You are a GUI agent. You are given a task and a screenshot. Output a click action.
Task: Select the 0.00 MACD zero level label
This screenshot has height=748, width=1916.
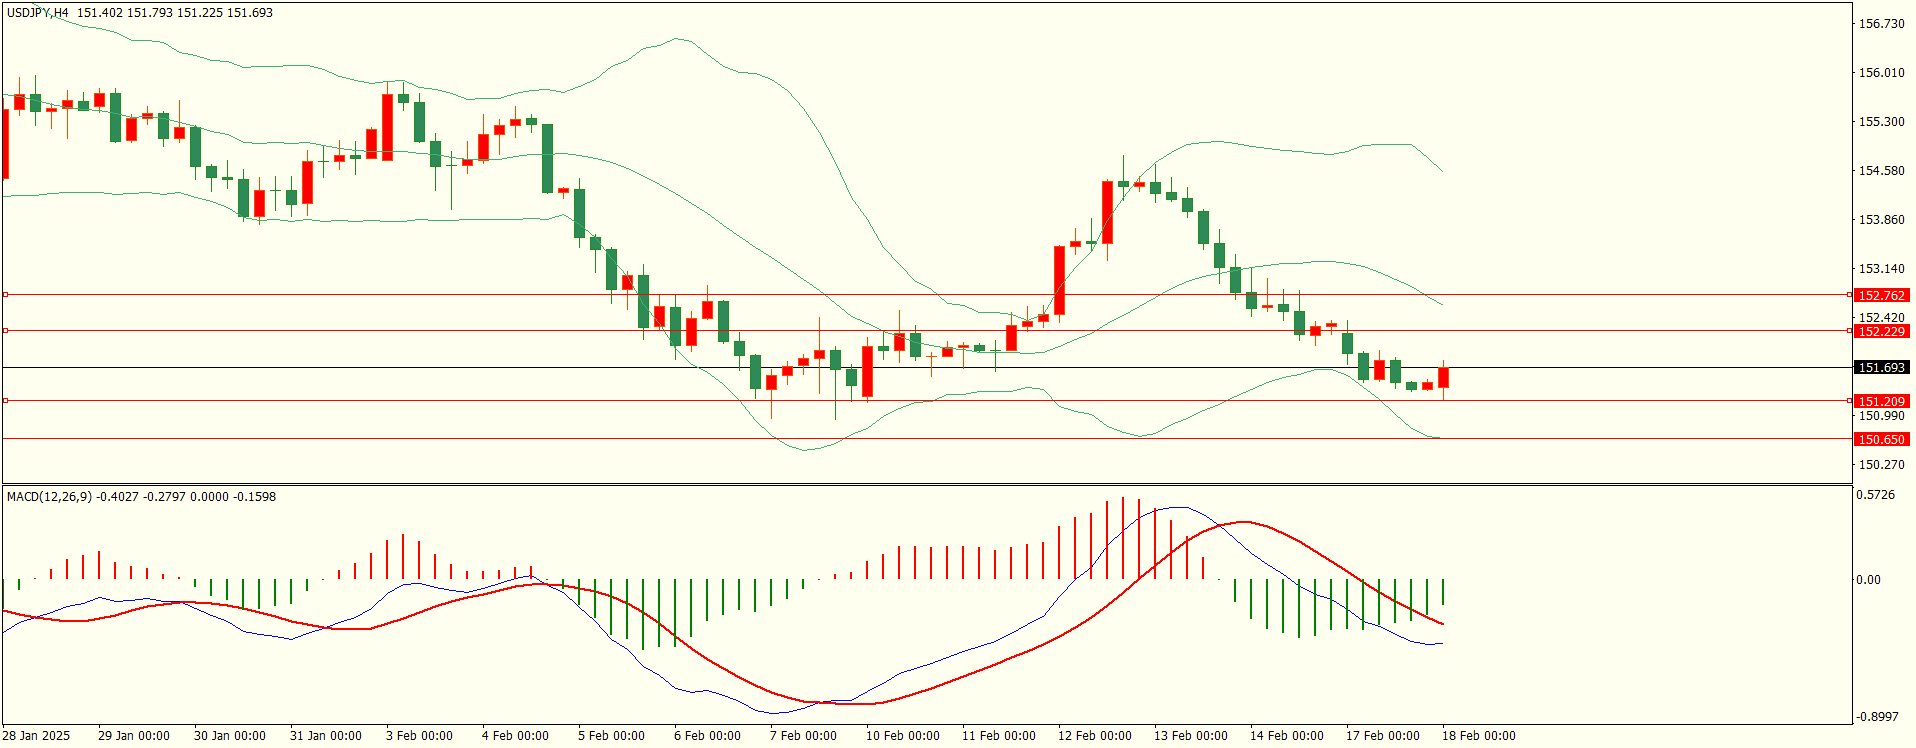1868,580
